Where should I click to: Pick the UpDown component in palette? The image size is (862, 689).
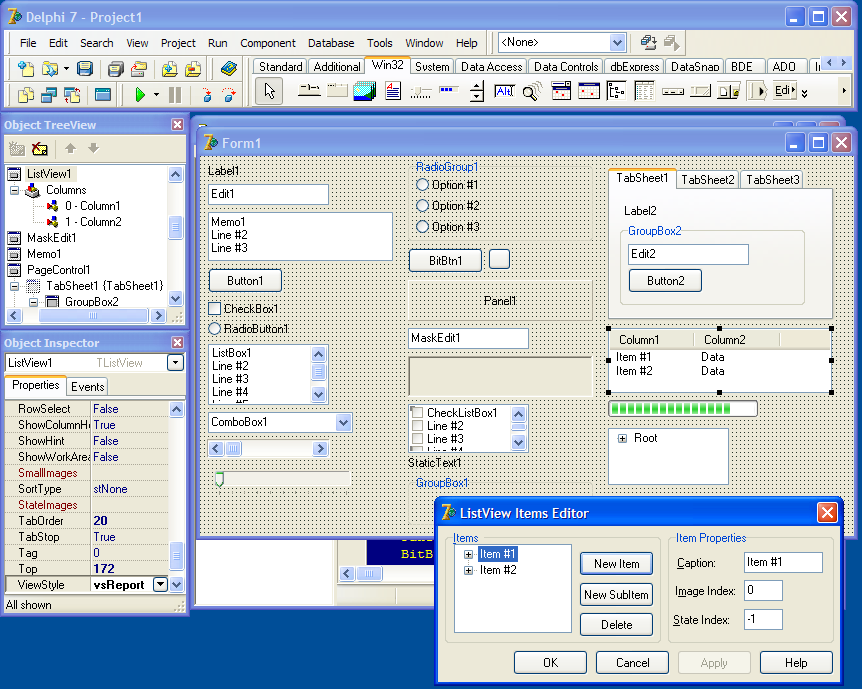point(477,91)
